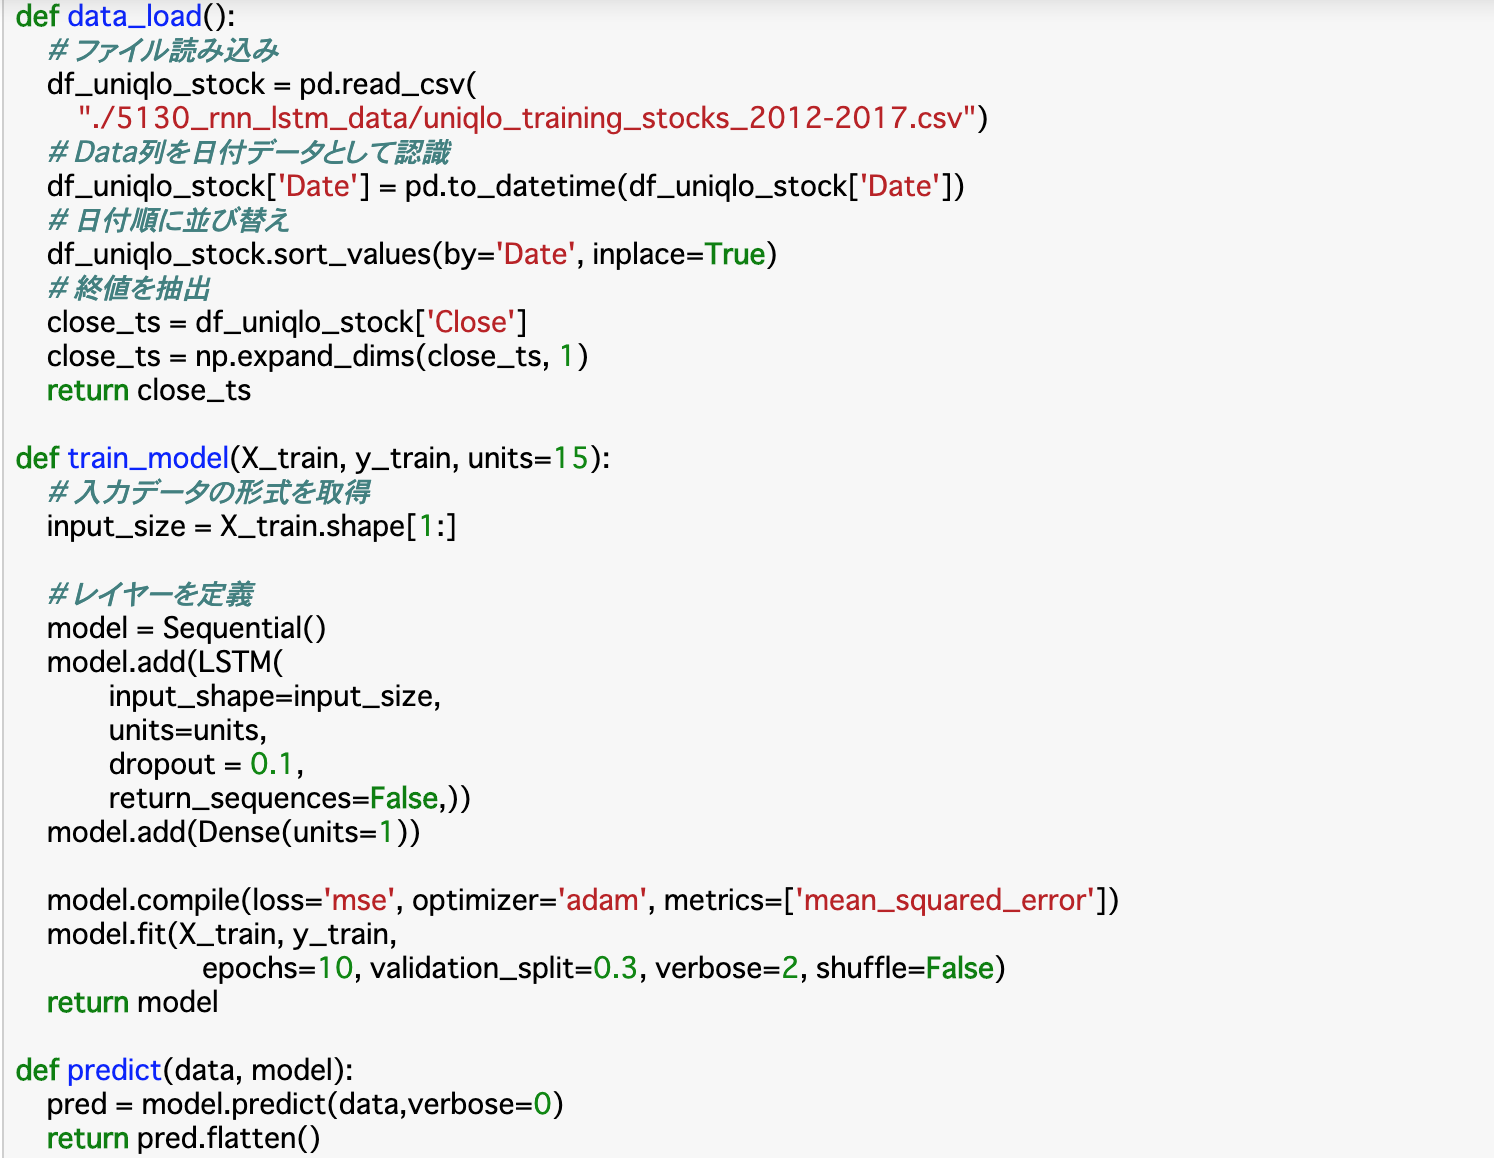Screen dimensions: 1494x1158
Task: Click the 'model.fit(X_train, y_train,' line
Action: pos(222,934)
